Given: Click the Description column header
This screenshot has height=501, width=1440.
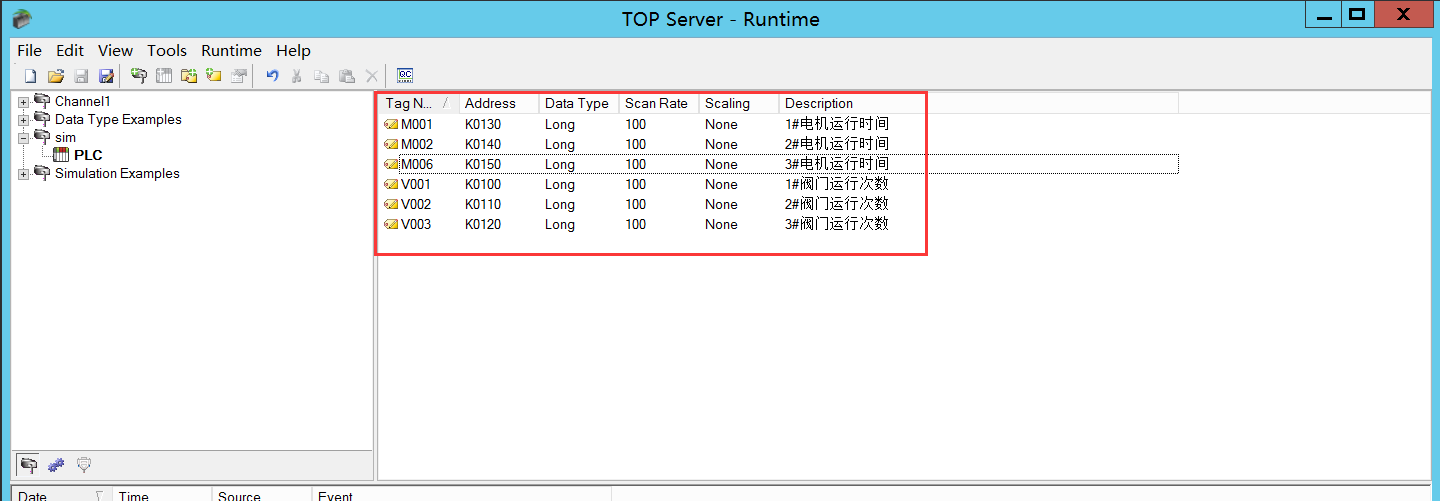Looking at the screenshot, I should pyautogui.click(x=819, y=103).
